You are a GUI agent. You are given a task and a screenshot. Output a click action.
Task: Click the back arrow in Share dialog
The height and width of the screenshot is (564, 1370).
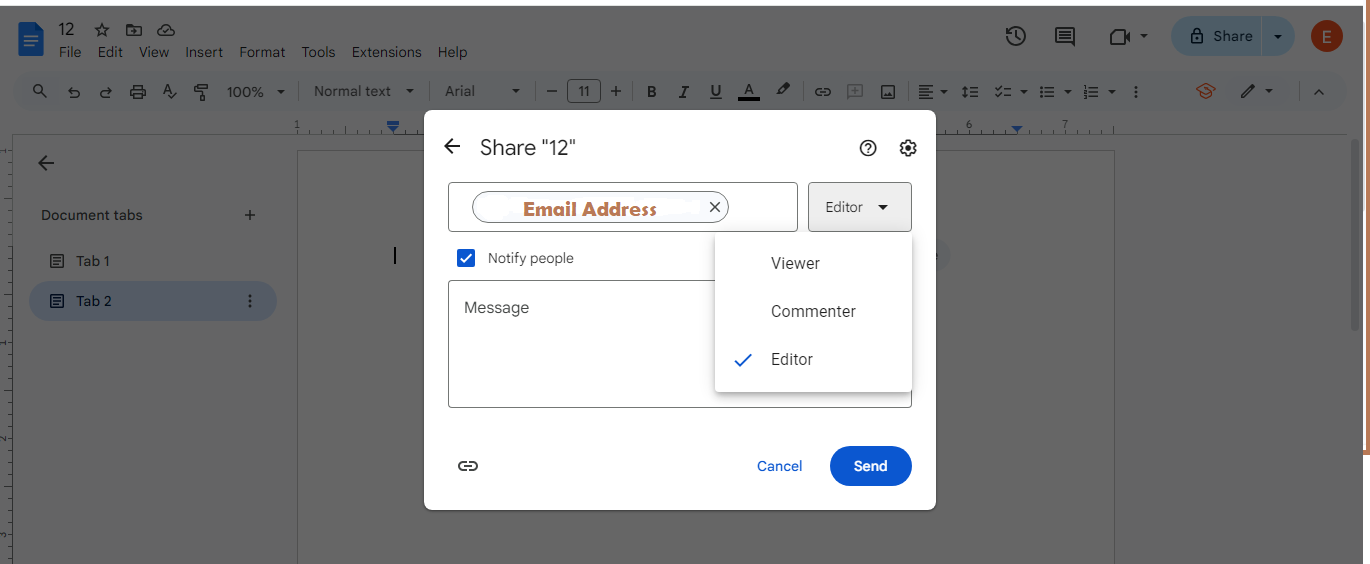click(x=452, y=147)
